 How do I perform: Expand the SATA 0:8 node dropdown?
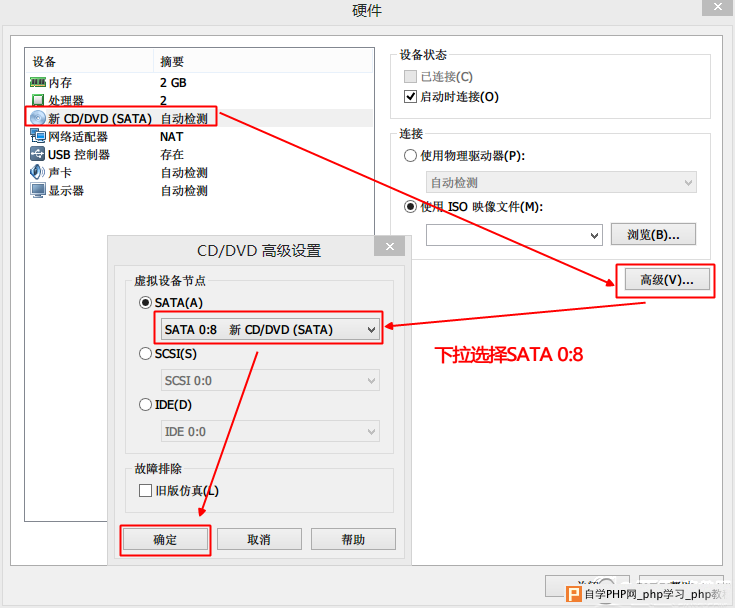pyautogui.click(x=270, y=330)
